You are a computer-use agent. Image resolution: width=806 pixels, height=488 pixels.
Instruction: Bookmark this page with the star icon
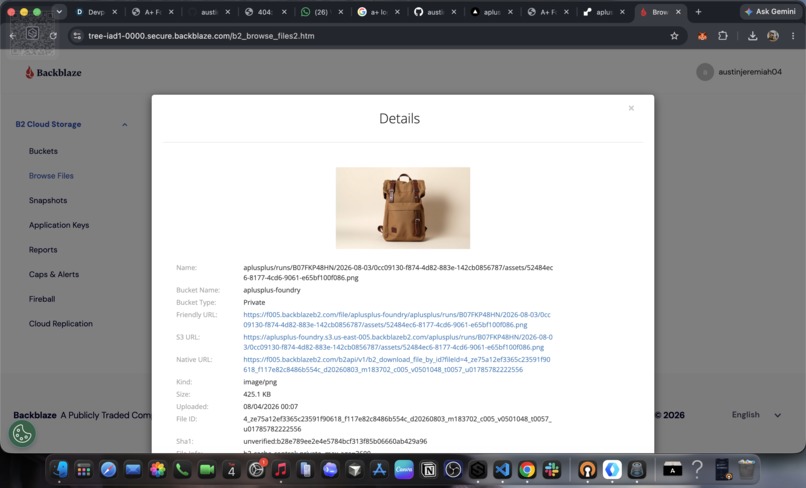coord(674,36)
